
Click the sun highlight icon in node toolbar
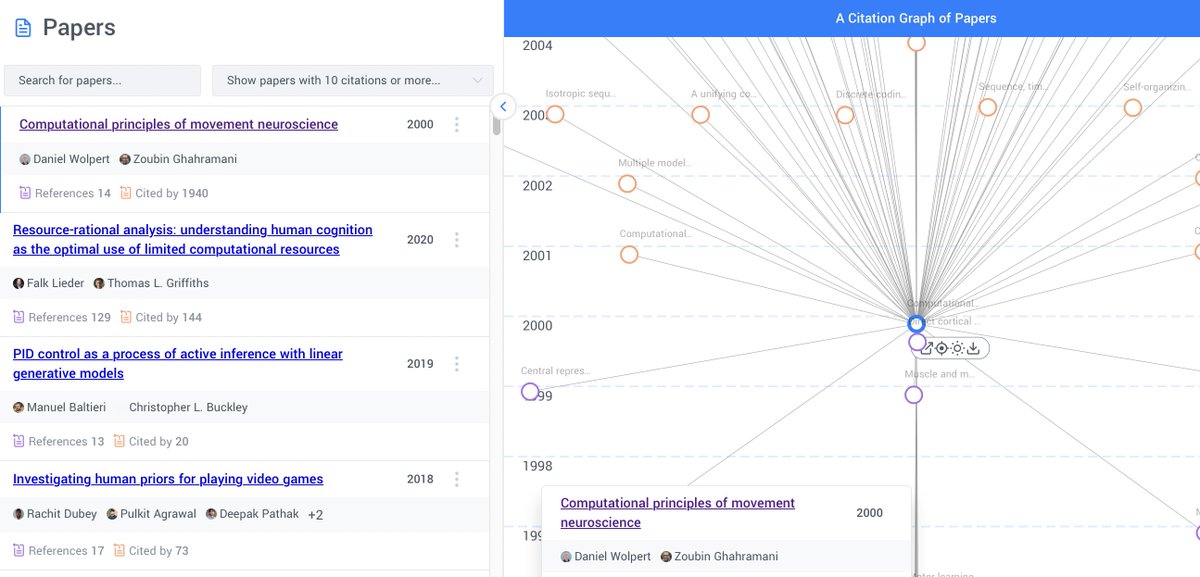coord(957,348)
